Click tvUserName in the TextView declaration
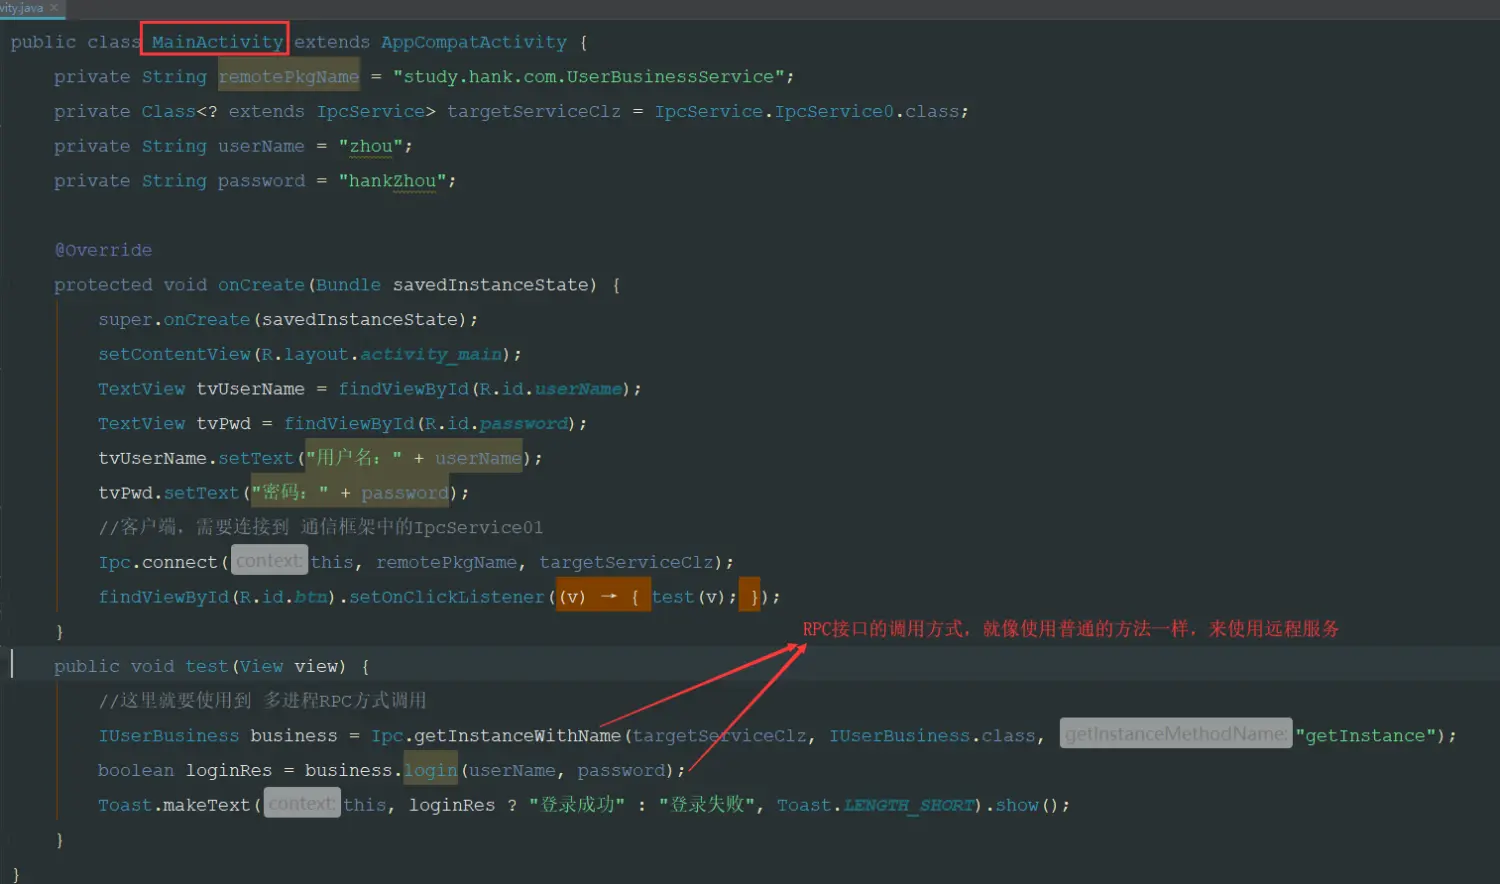Viewport: 1500px width, 884px height. click(x=250, y=389)
